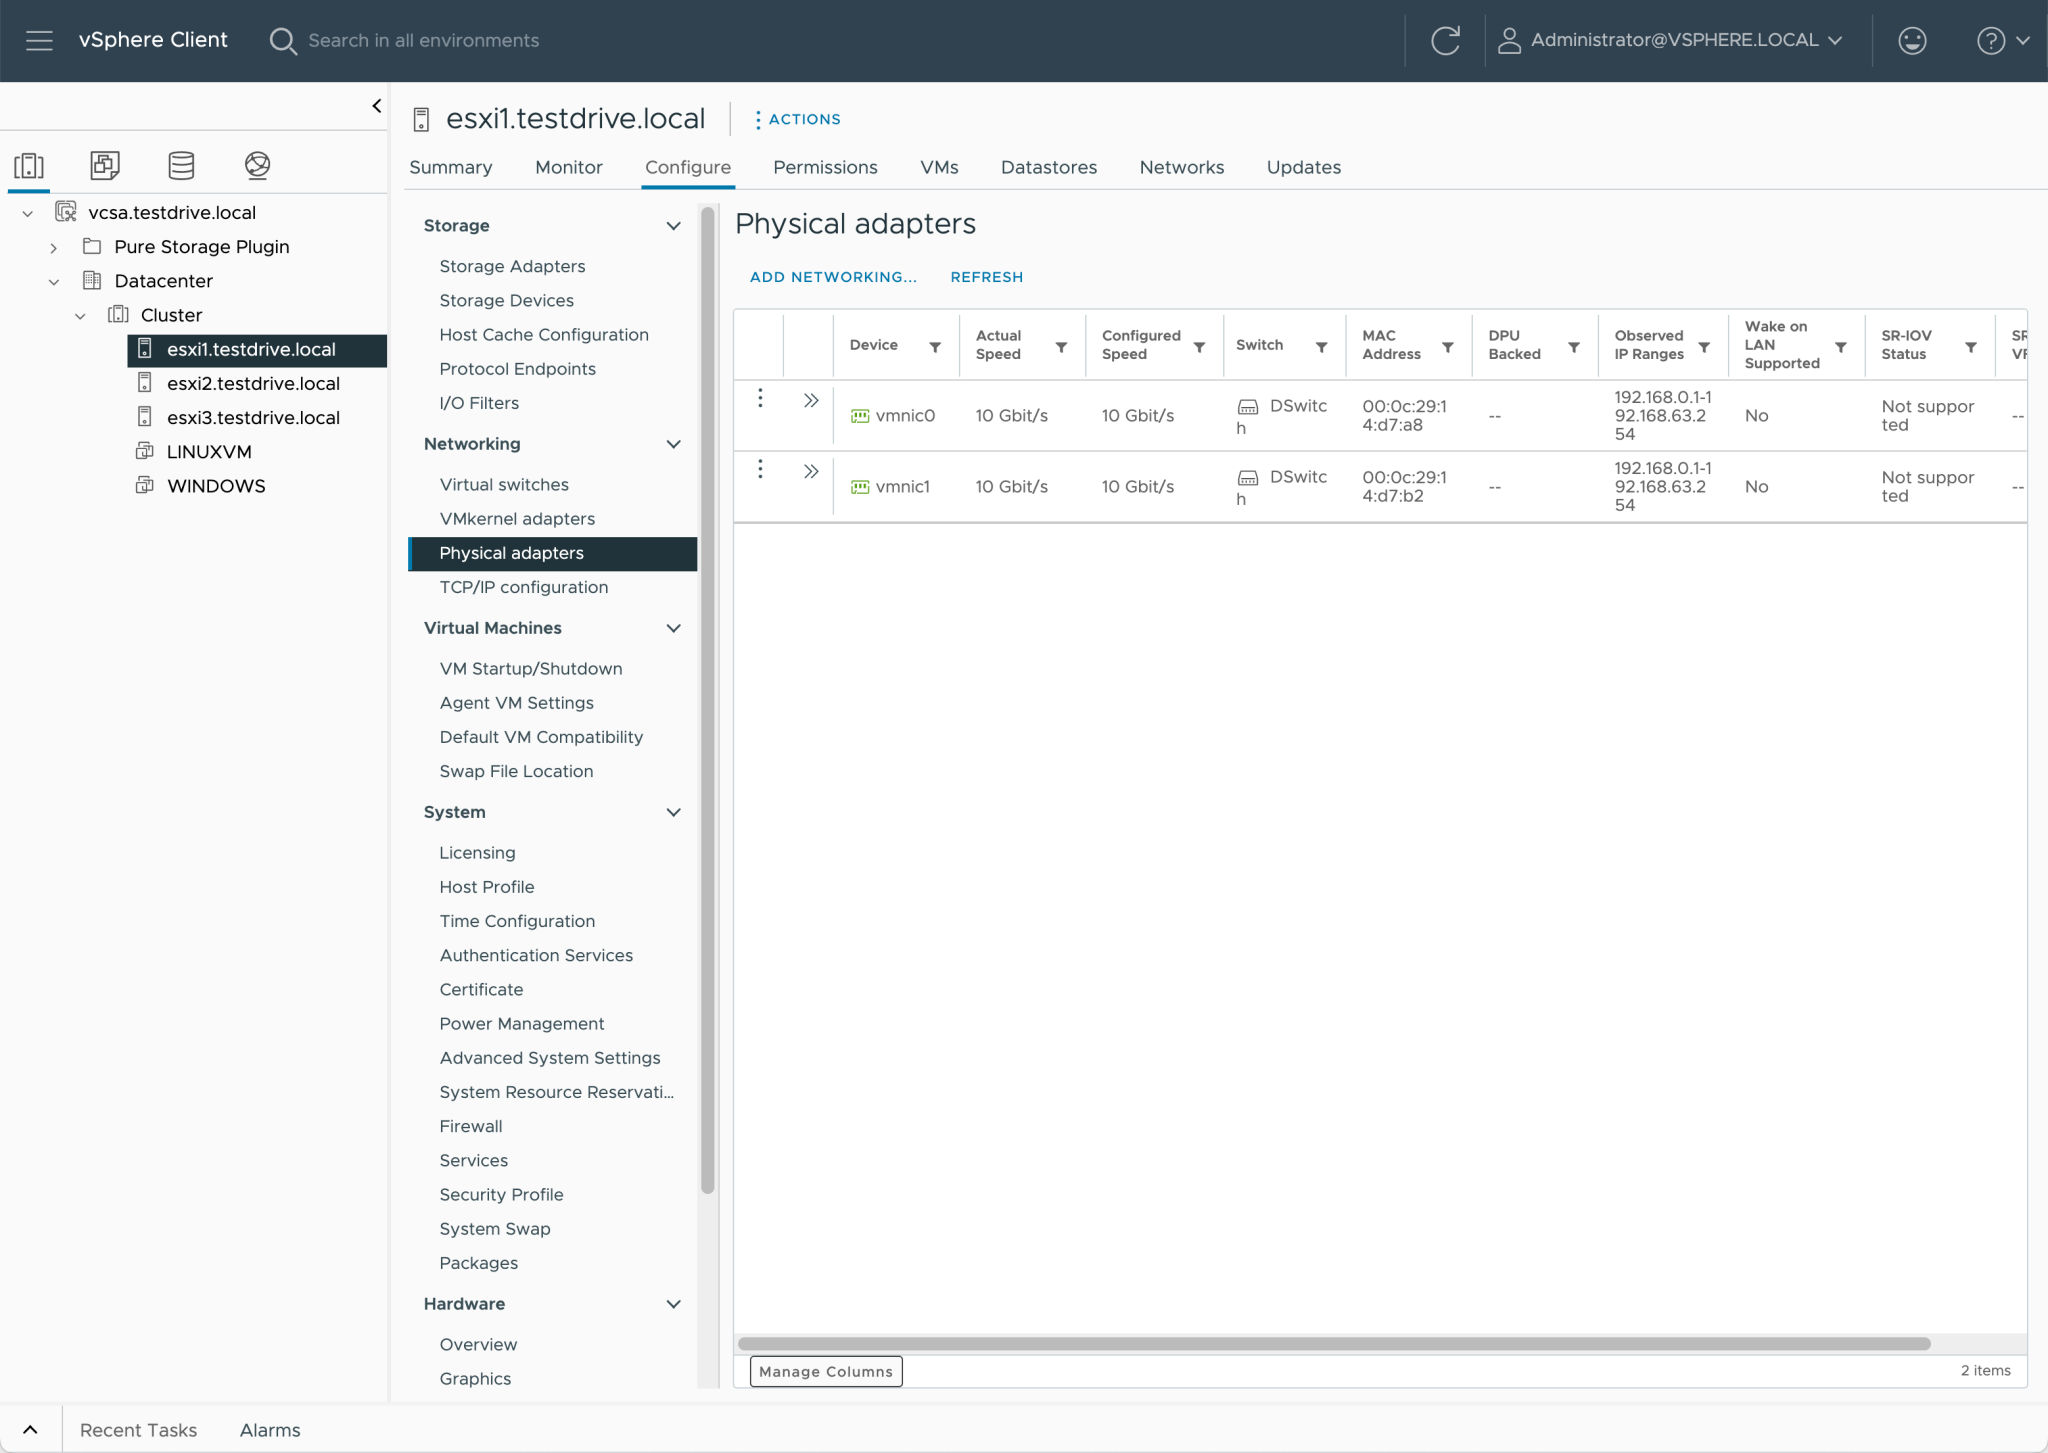2048x1453 pixels.
Task: Click the ADD NETWORKING link
Action: 832,277
